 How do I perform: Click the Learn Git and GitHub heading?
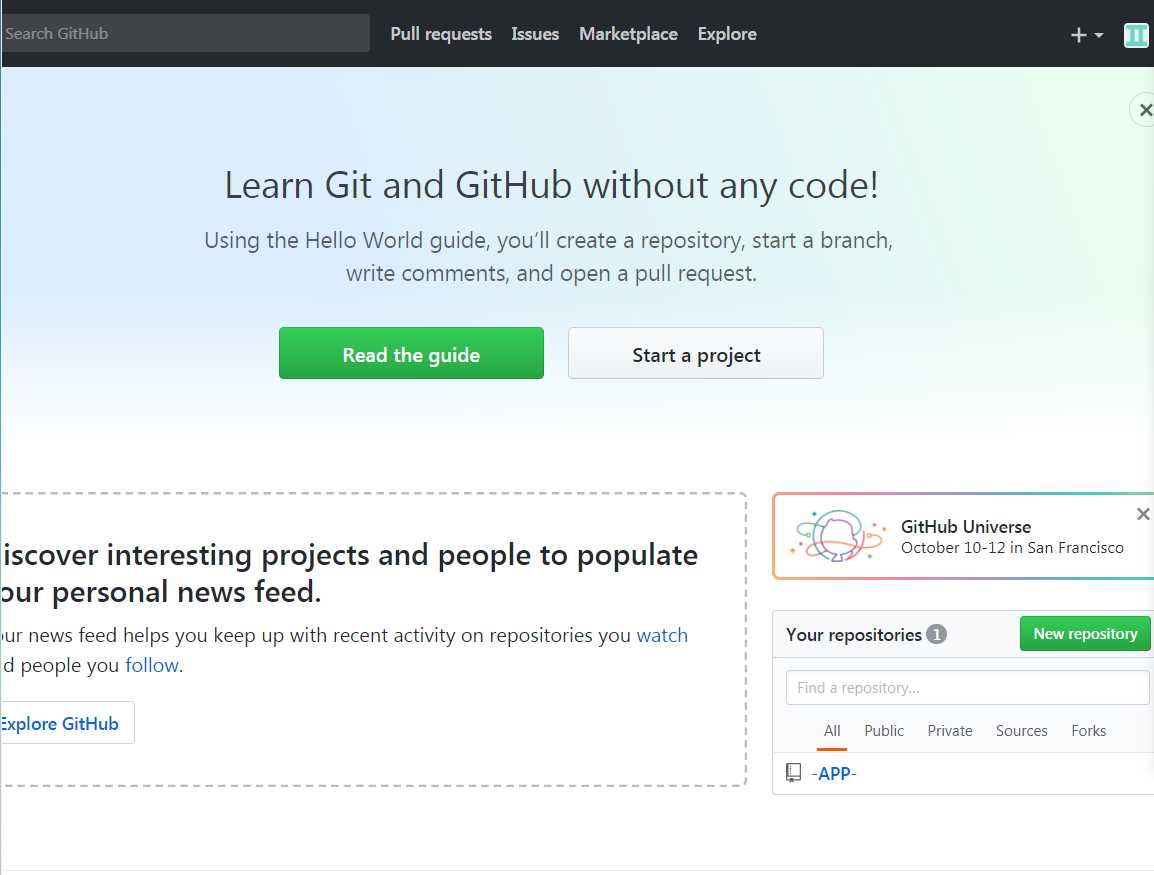[551, 185]
